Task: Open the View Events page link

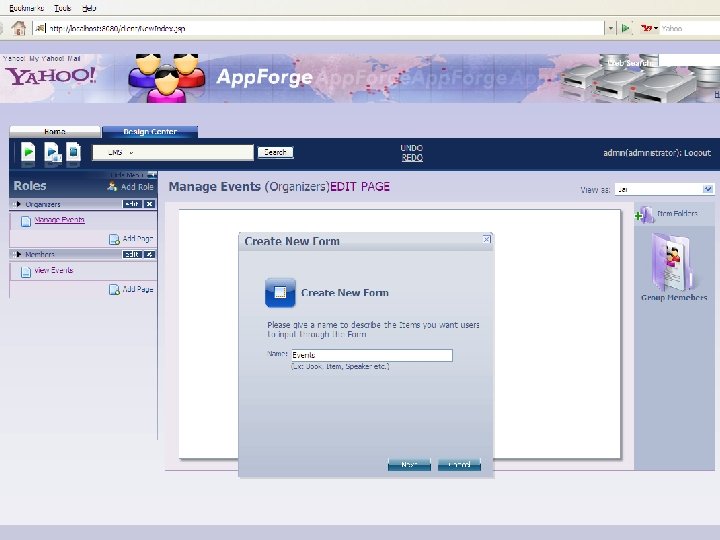Action: 54,270
